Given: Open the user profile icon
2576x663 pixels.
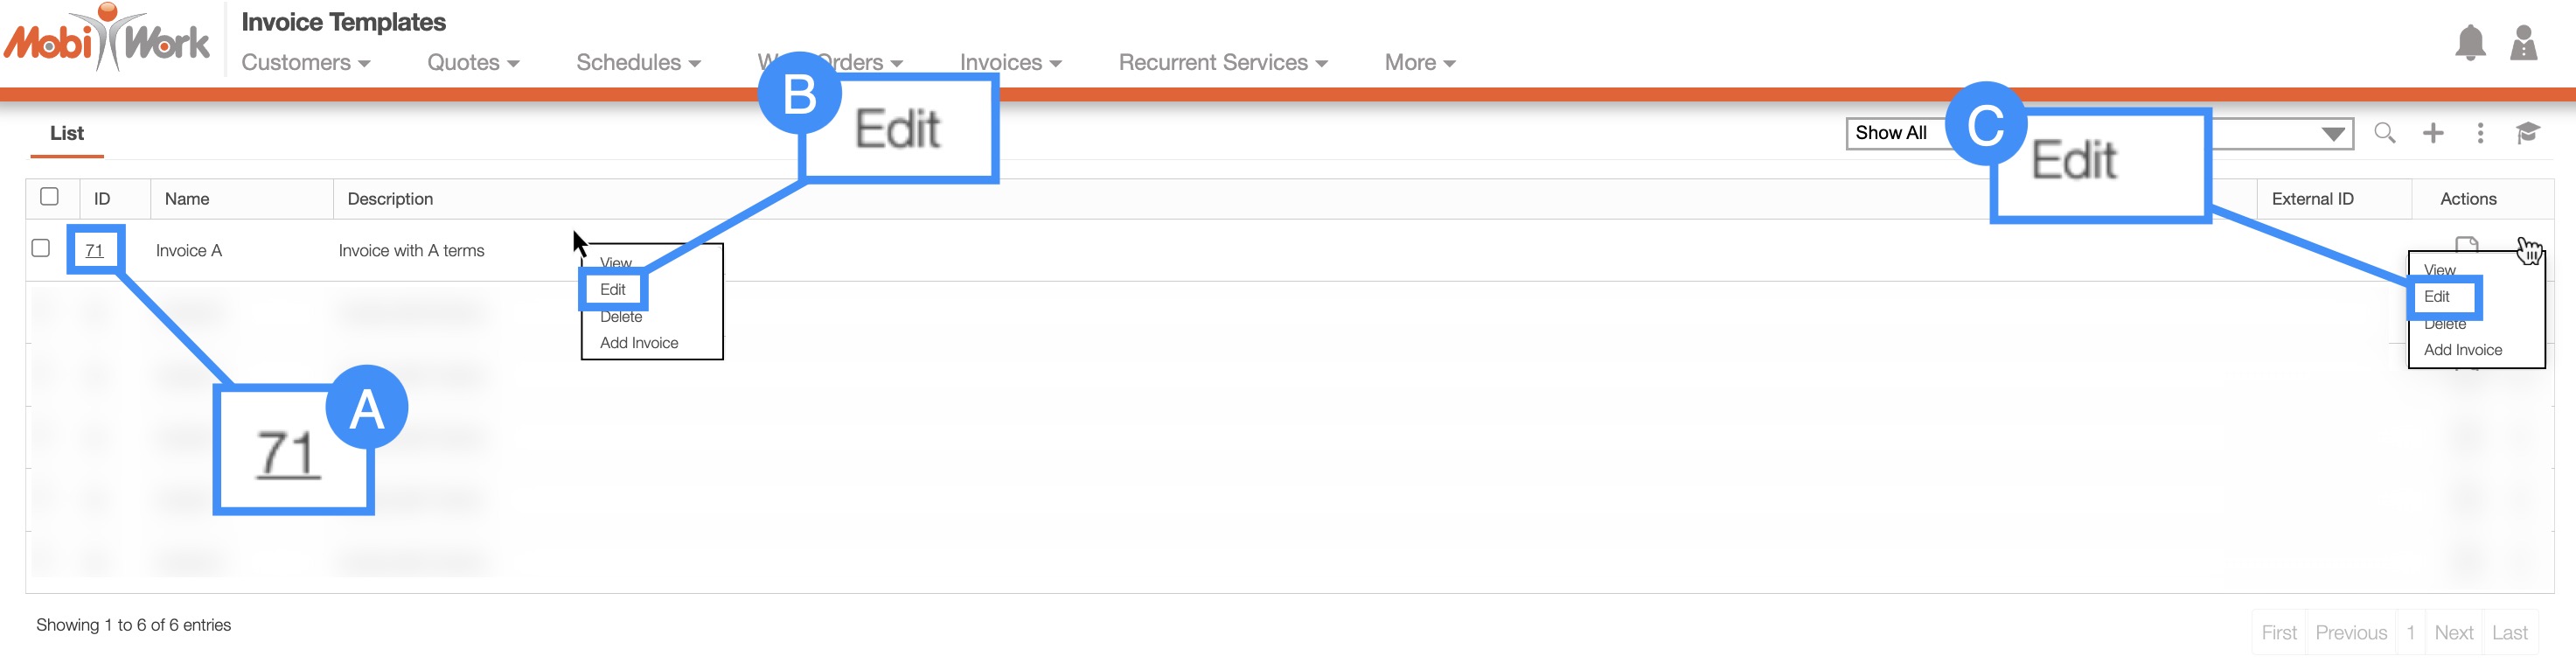Looking at the screenshot, I should pos(2523,43).
